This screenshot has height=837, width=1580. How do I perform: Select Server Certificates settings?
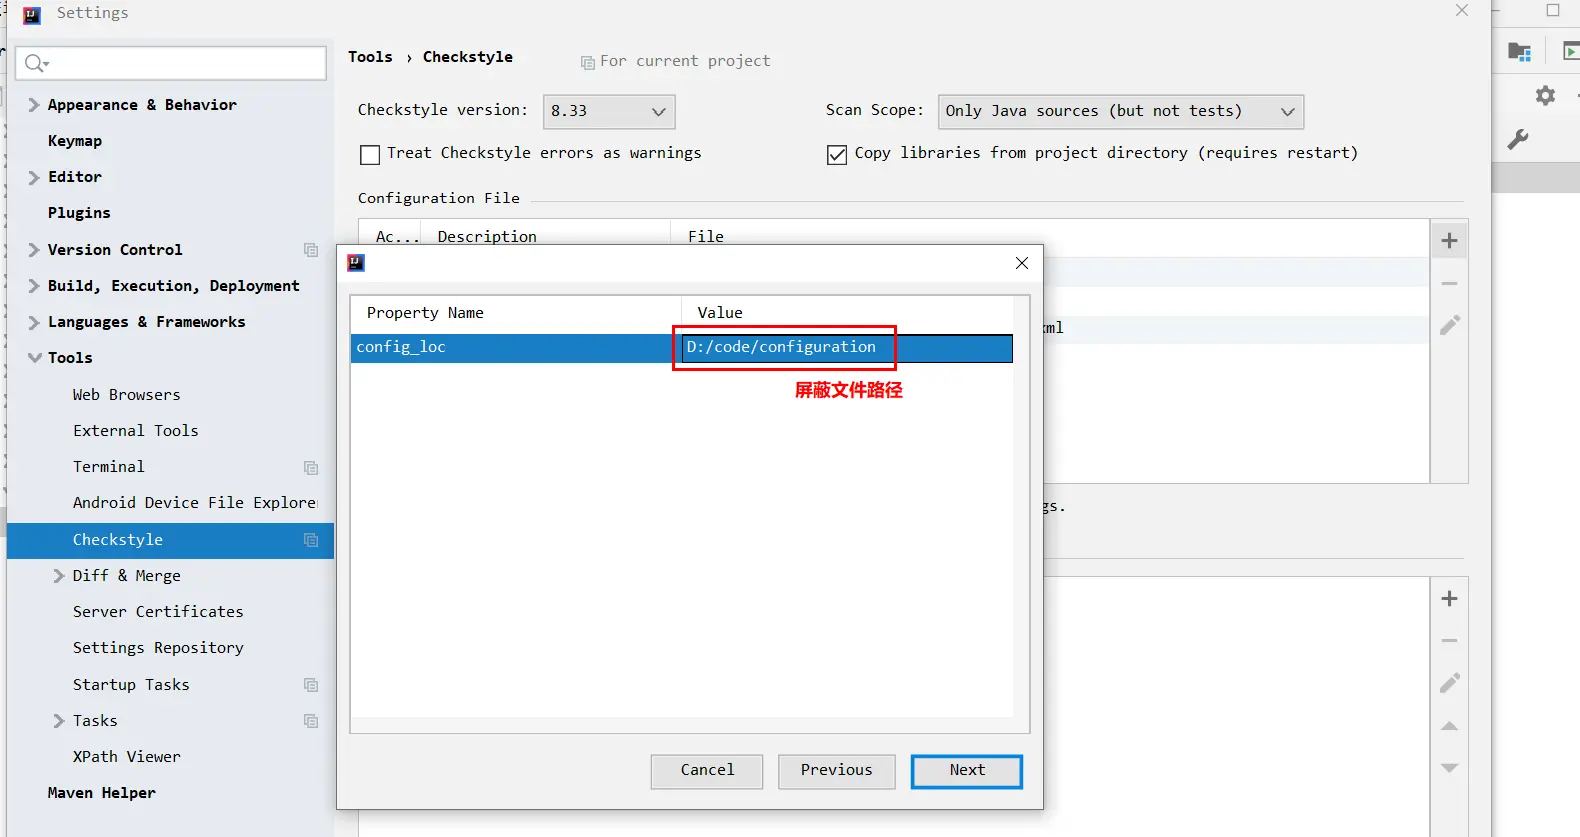158,612
